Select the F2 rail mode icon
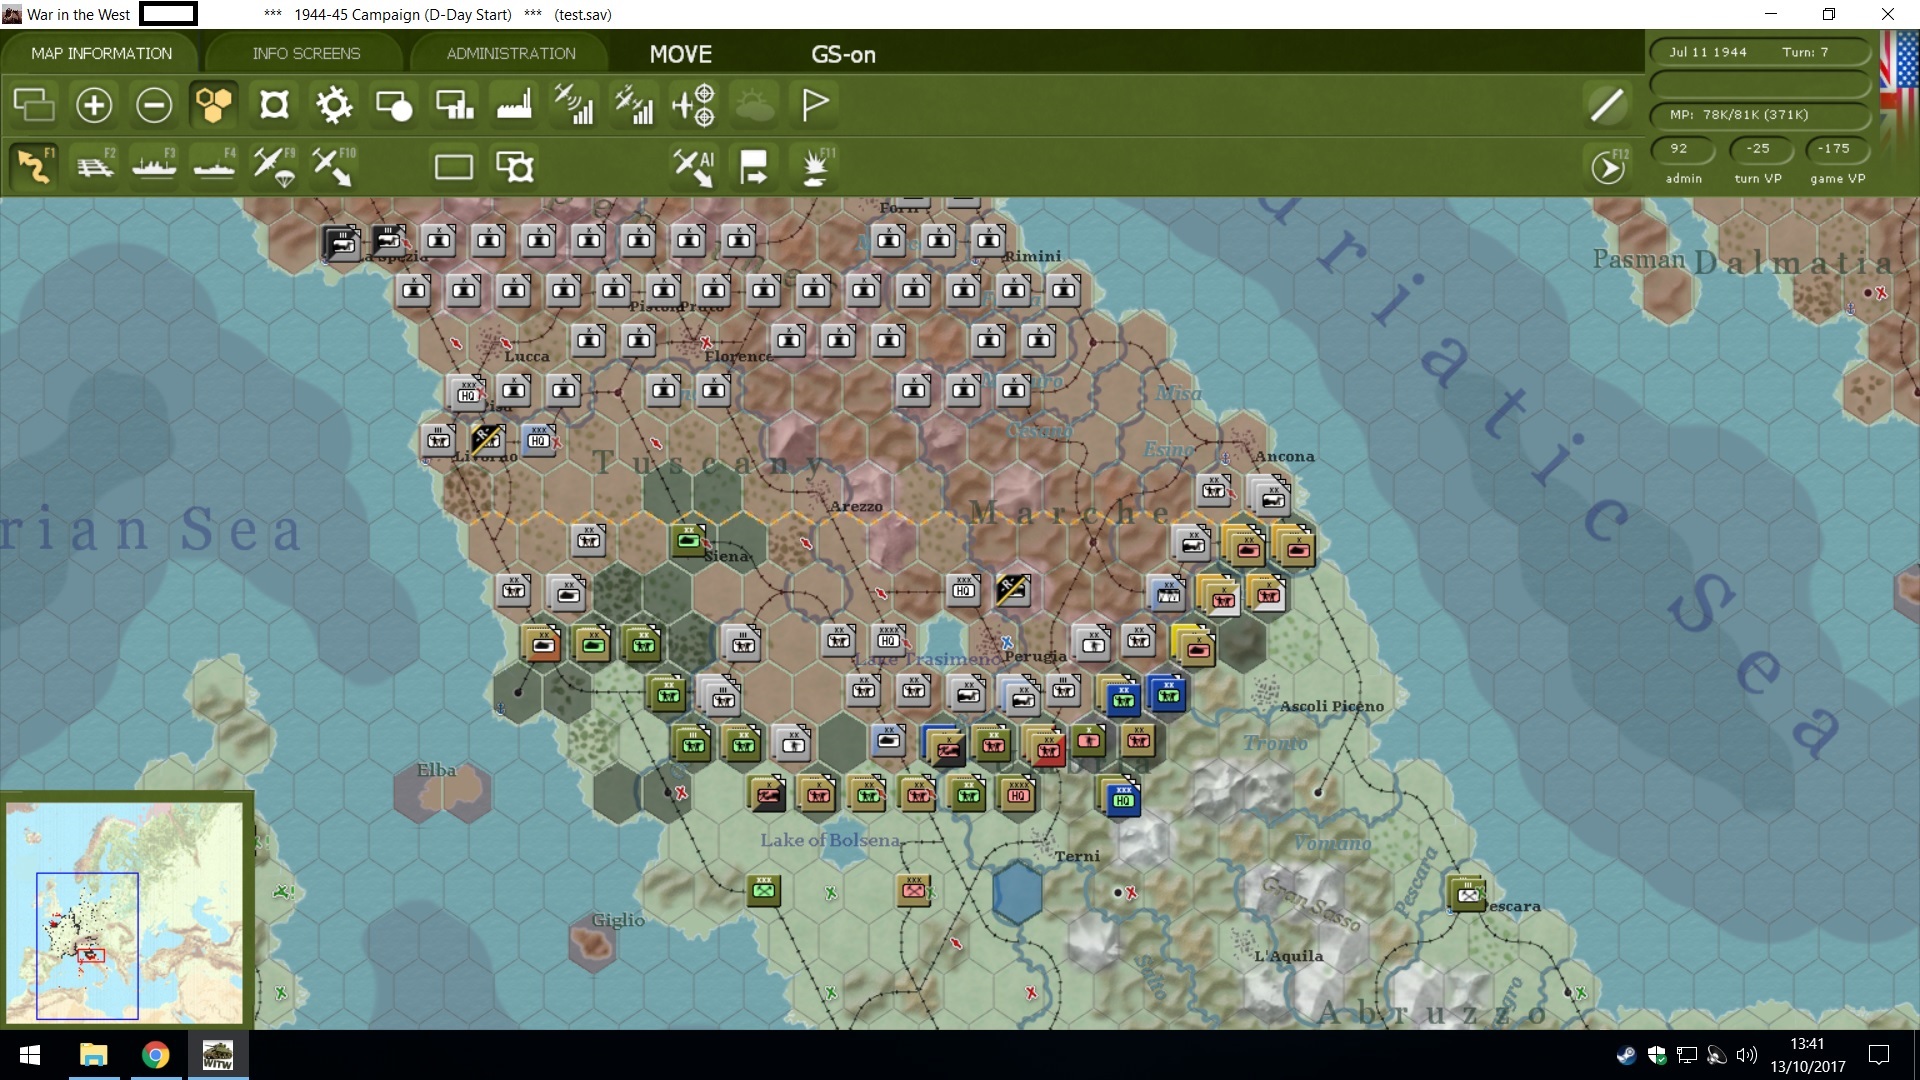1920x1080 pixels. pyautogui.click(x=95, y=165)
